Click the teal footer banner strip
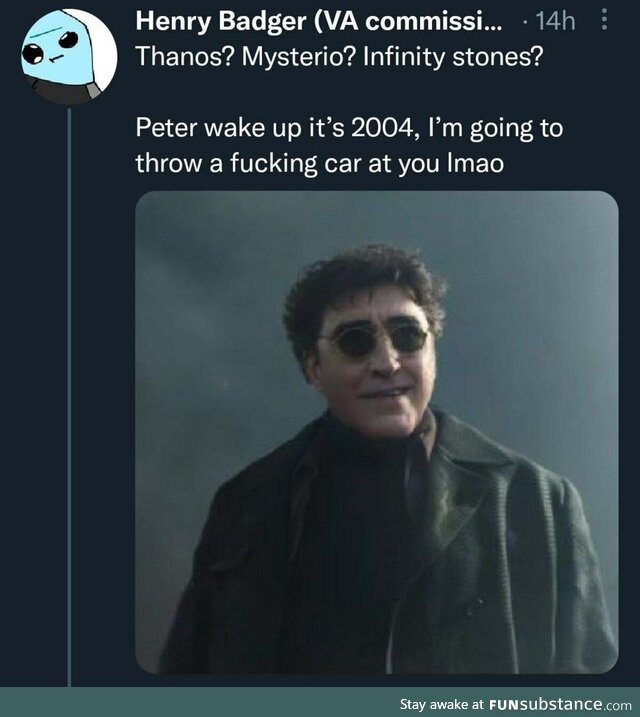Viewport: 640px width, 717px height. point(320,702)
